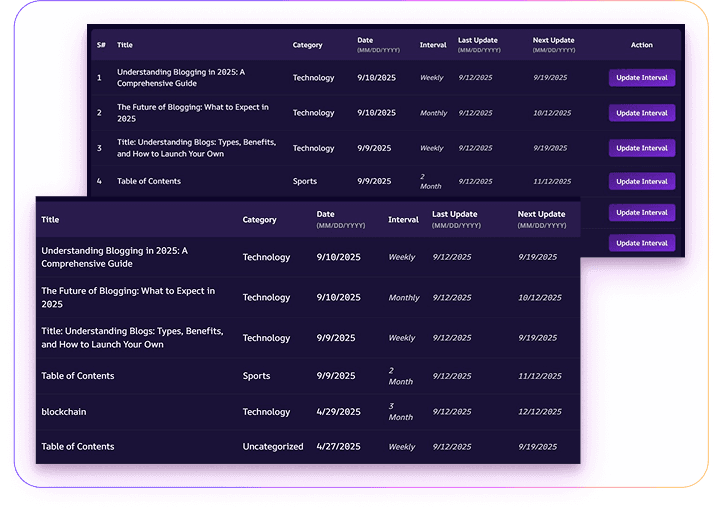This screenshot has height=512, width=721.
Task: Click Update Interval for Table of Contents row 4
Action: (x=642, y=181)
